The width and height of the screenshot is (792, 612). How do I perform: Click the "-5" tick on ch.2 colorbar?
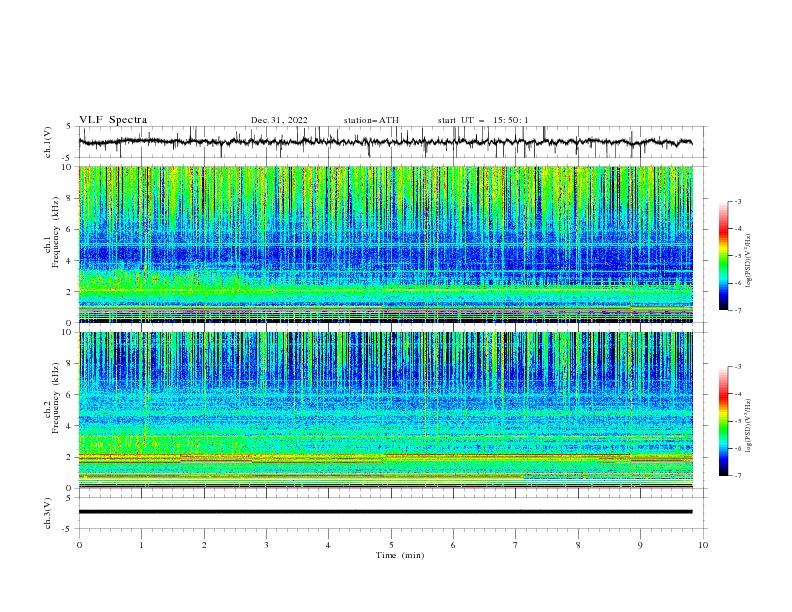(x=737, y=421)
